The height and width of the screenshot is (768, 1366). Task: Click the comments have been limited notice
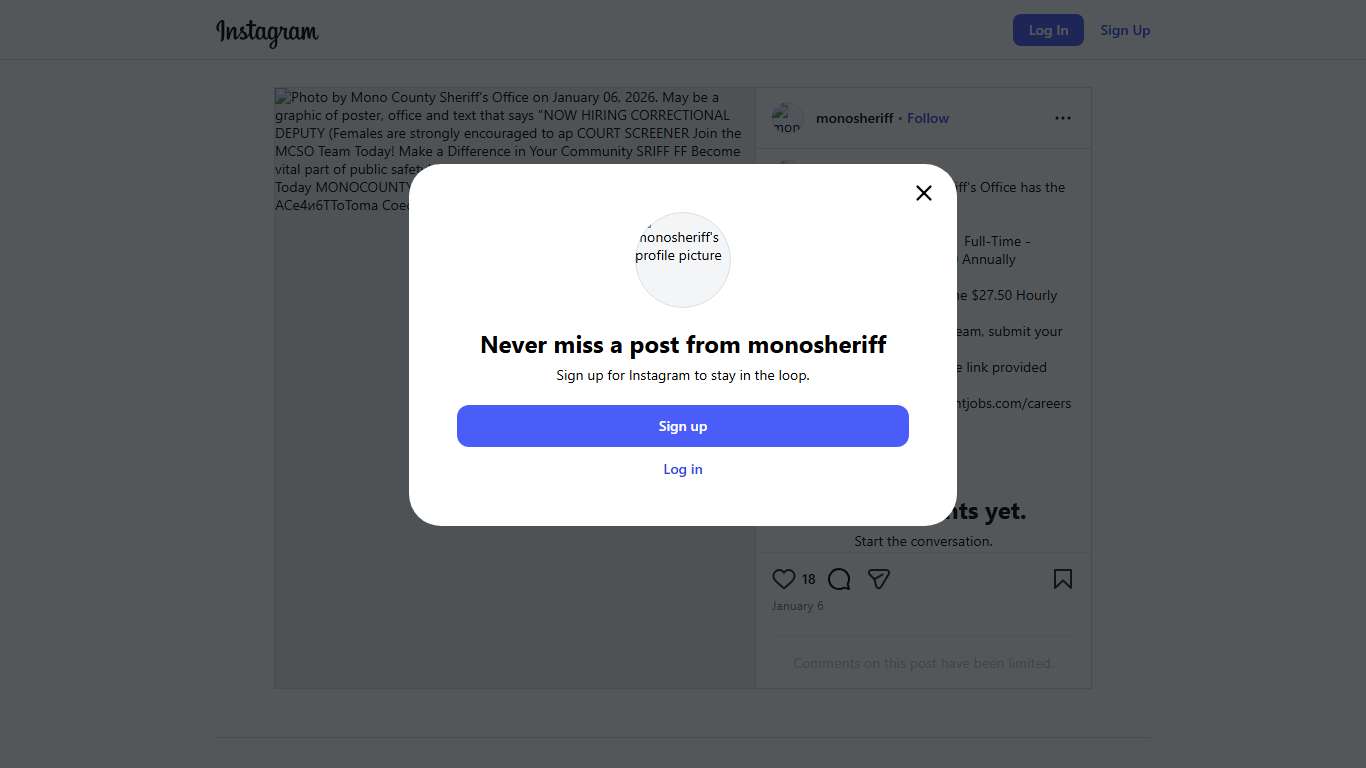(x=923, y=663)
